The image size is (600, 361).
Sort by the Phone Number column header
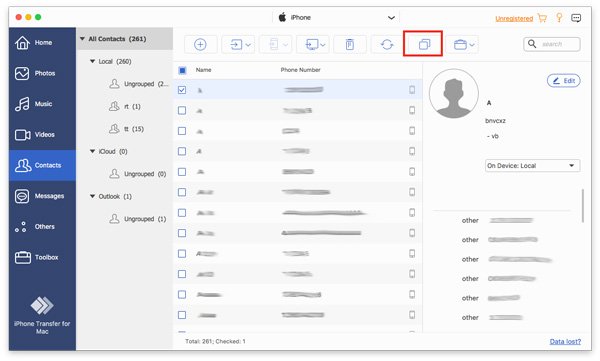300,70
